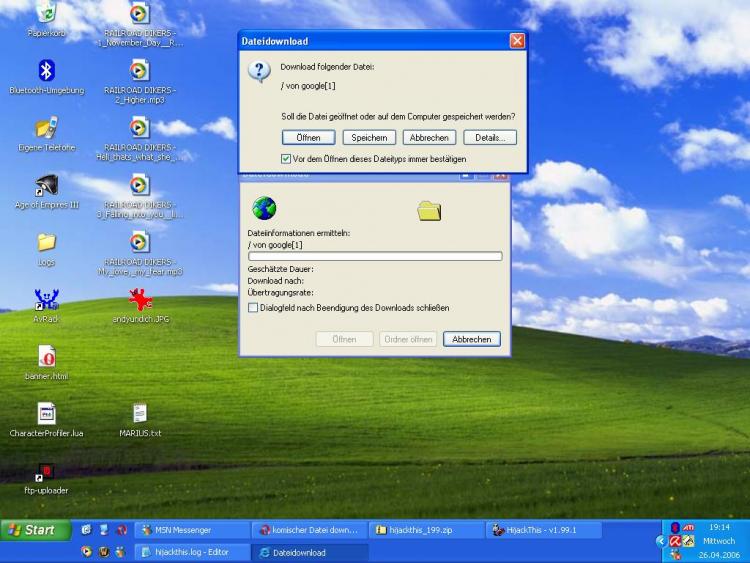Image resolution: width=750 pixels, height=563 pixels.
Task: Open the Start menu
Action: tap(35, 530)
